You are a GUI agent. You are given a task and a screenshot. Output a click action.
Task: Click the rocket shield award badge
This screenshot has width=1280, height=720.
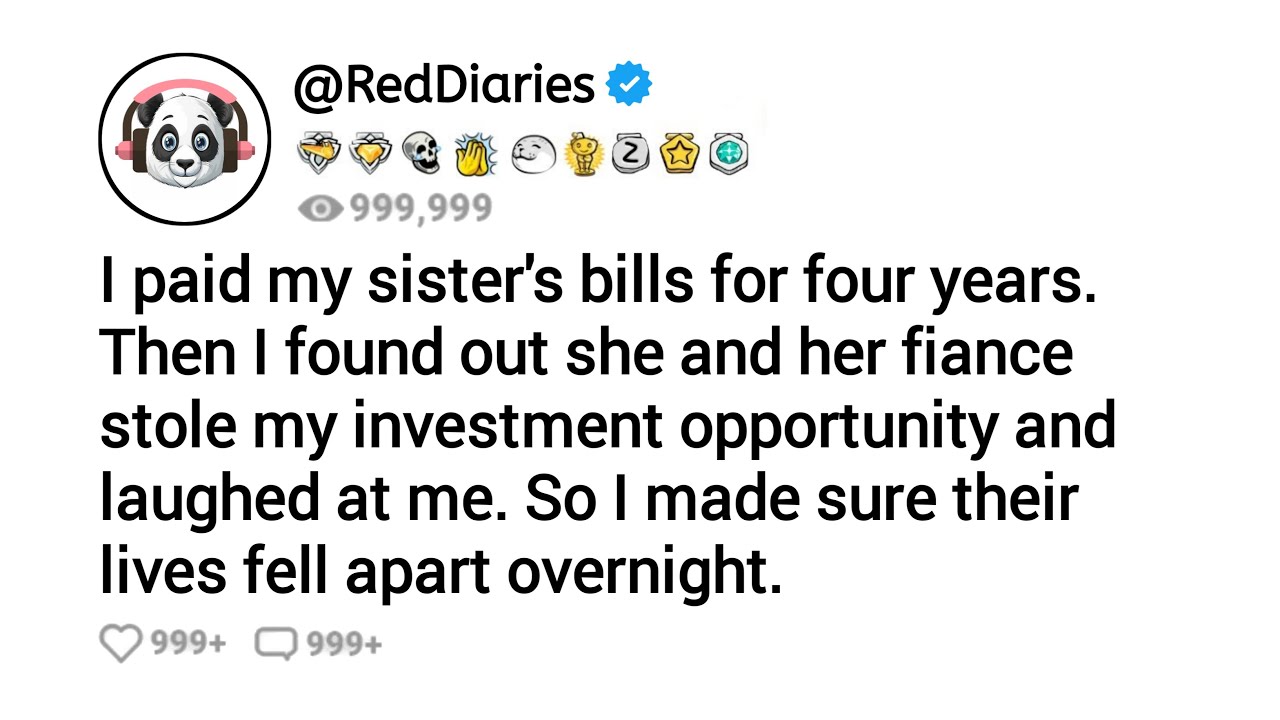point(319,154)
